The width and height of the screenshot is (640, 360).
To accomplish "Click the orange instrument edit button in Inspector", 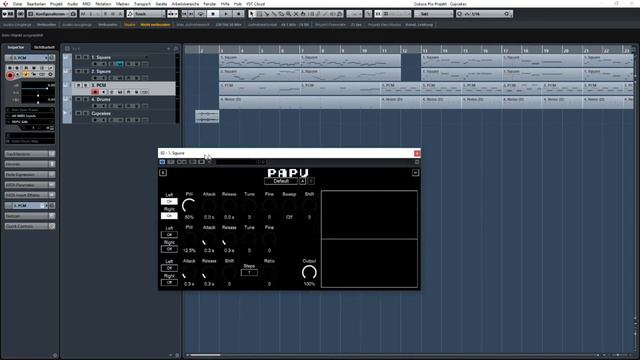I will tap(26, 74).
